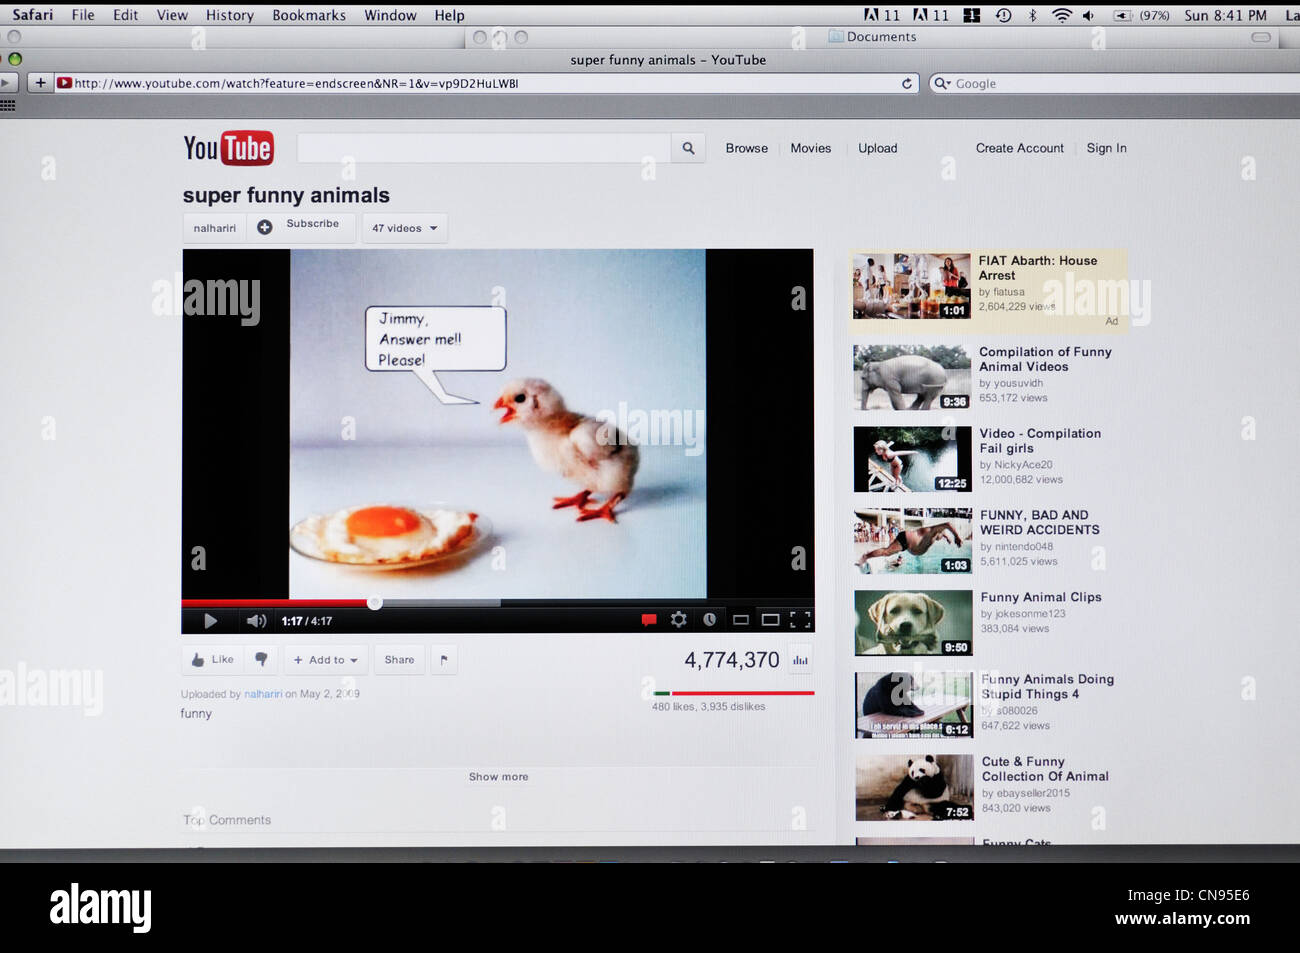The width and height of the screenshot is (1300, 953).
Task: Open the Edit menu
Action: 125,15
